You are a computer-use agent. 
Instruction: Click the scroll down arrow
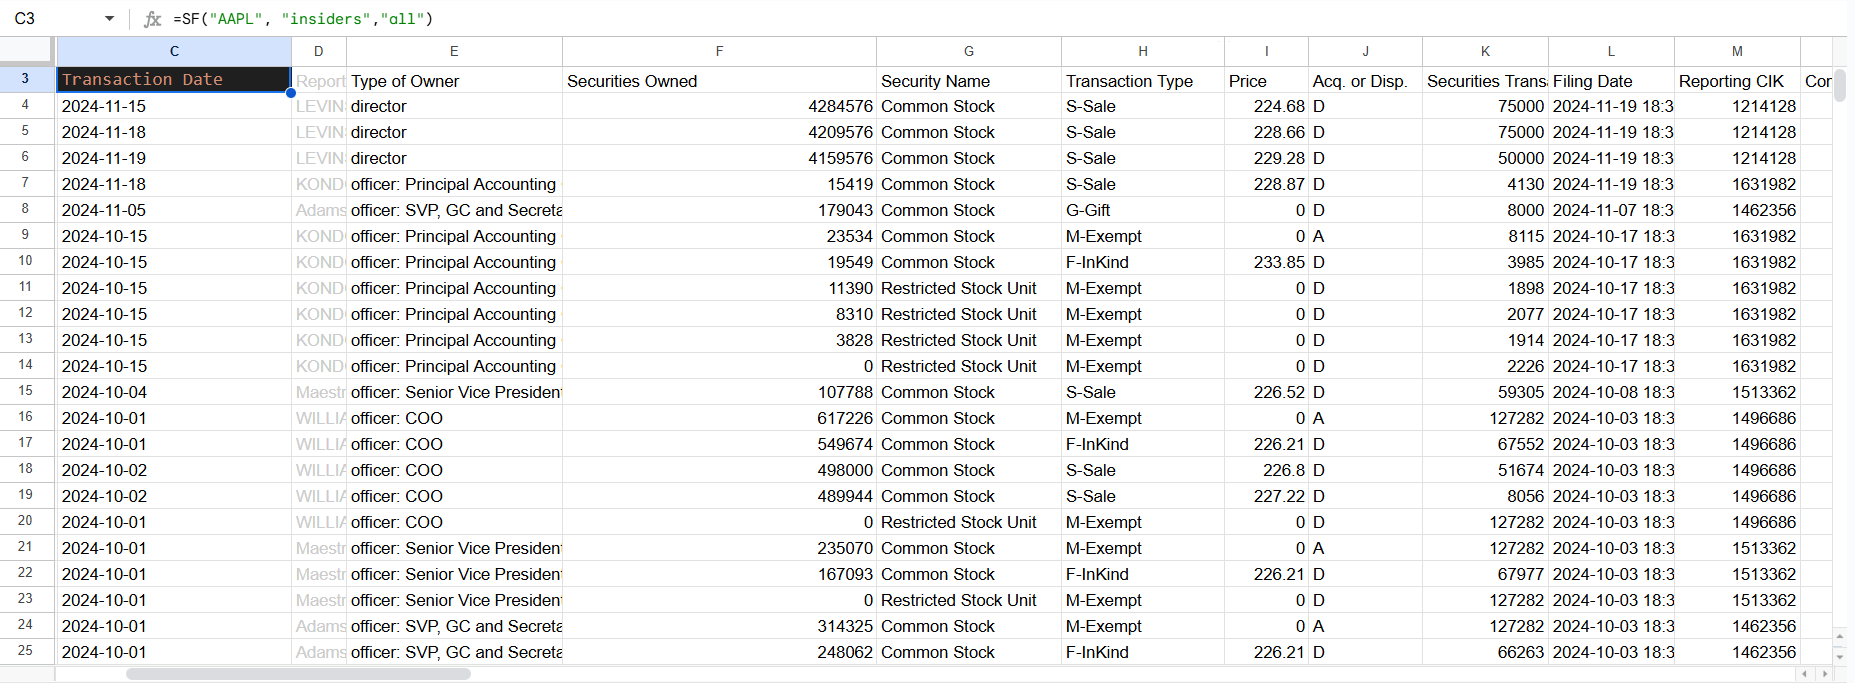[1840, 656]
